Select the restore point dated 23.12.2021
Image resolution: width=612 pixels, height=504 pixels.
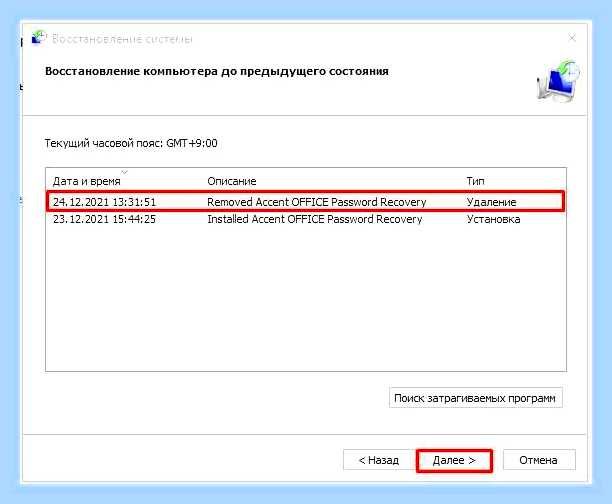click(x=306, y=219)
